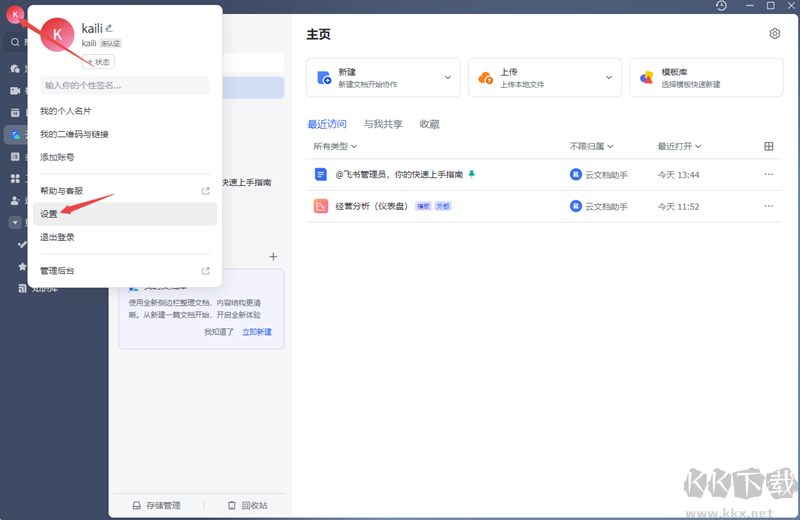Click the 状态 add status button
The height and width of the screenshot is (520, 800).
coord(98,62)
